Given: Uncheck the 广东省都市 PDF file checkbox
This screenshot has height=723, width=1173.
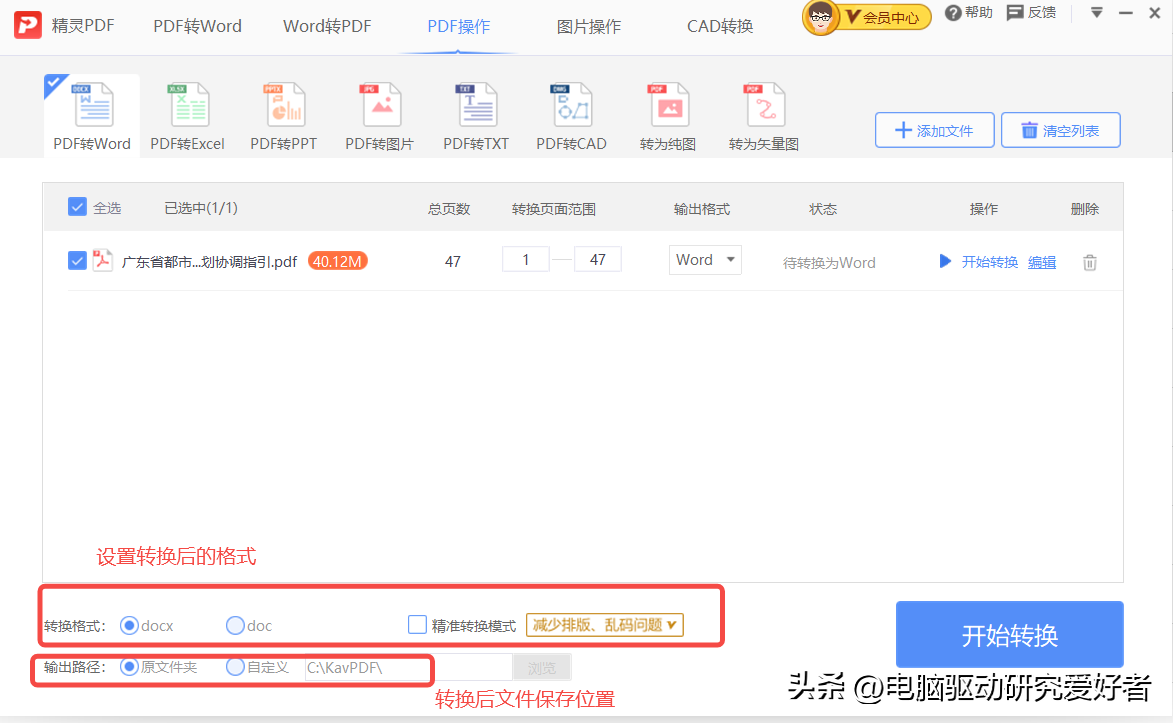Looking at the screenshot, I should (x=77, y=260).
